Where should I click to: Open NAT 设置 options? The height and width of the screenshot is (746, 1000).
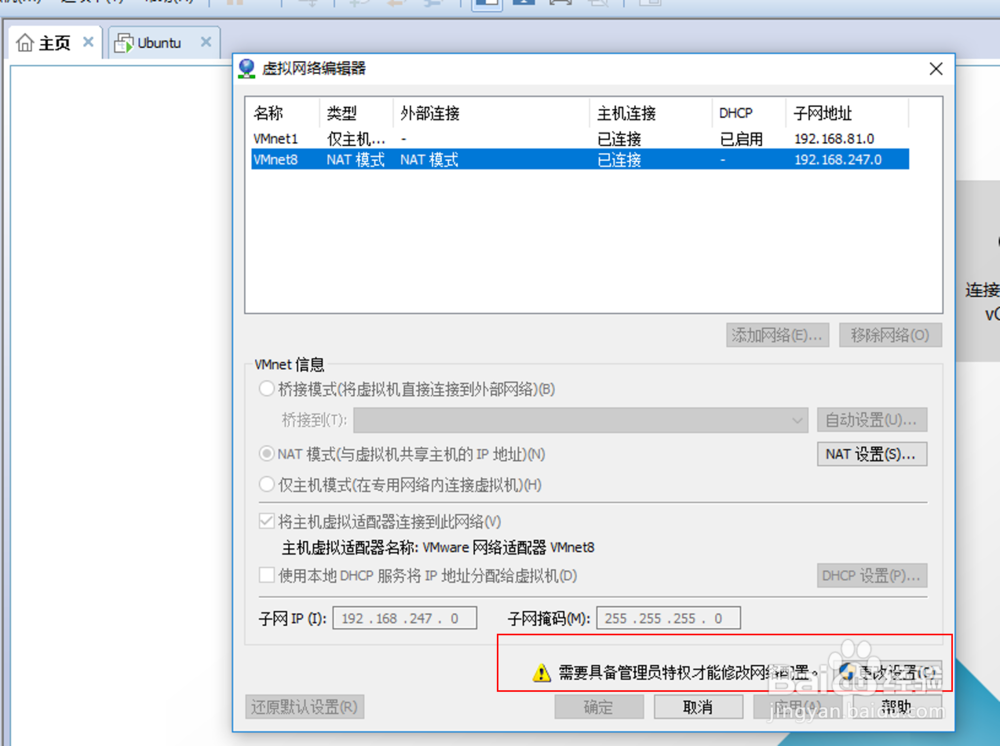coord(872,453)
